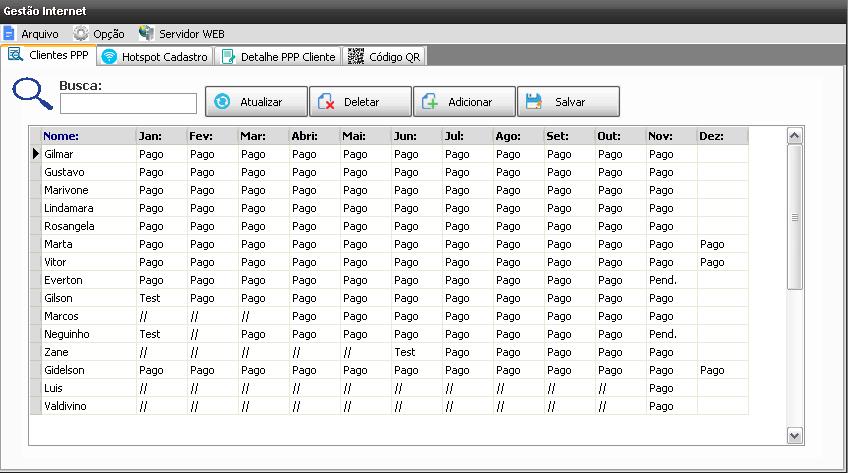The height and width of the screenshot is (473, 848).
Task: Click the Jan: column header
Action: 162,136
